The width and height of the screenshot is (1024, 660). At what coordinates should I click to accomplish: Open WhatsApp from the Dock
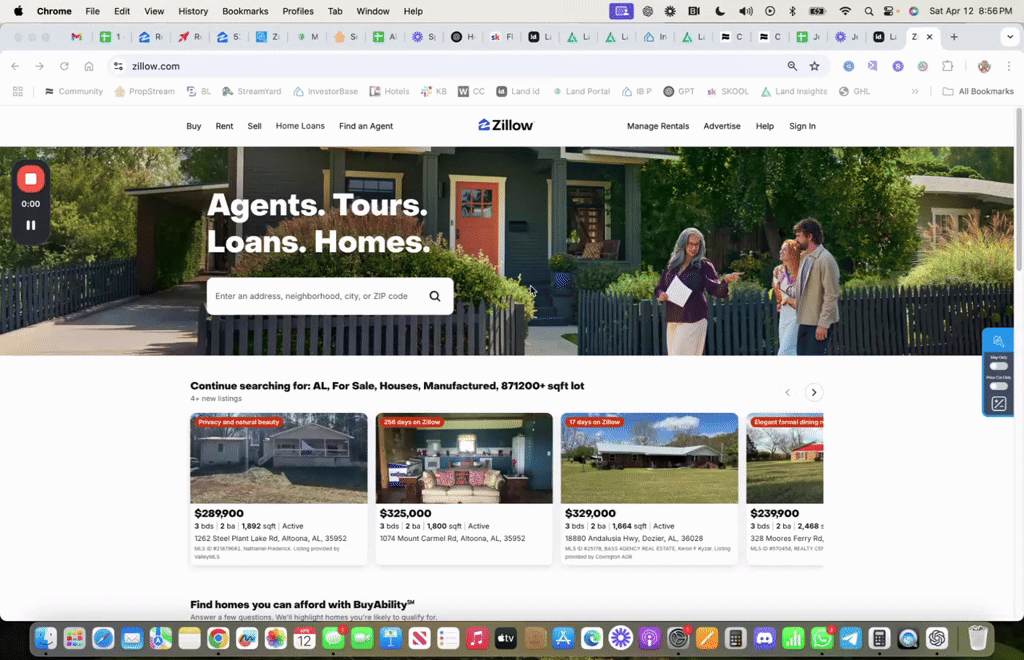coord(820,637)
